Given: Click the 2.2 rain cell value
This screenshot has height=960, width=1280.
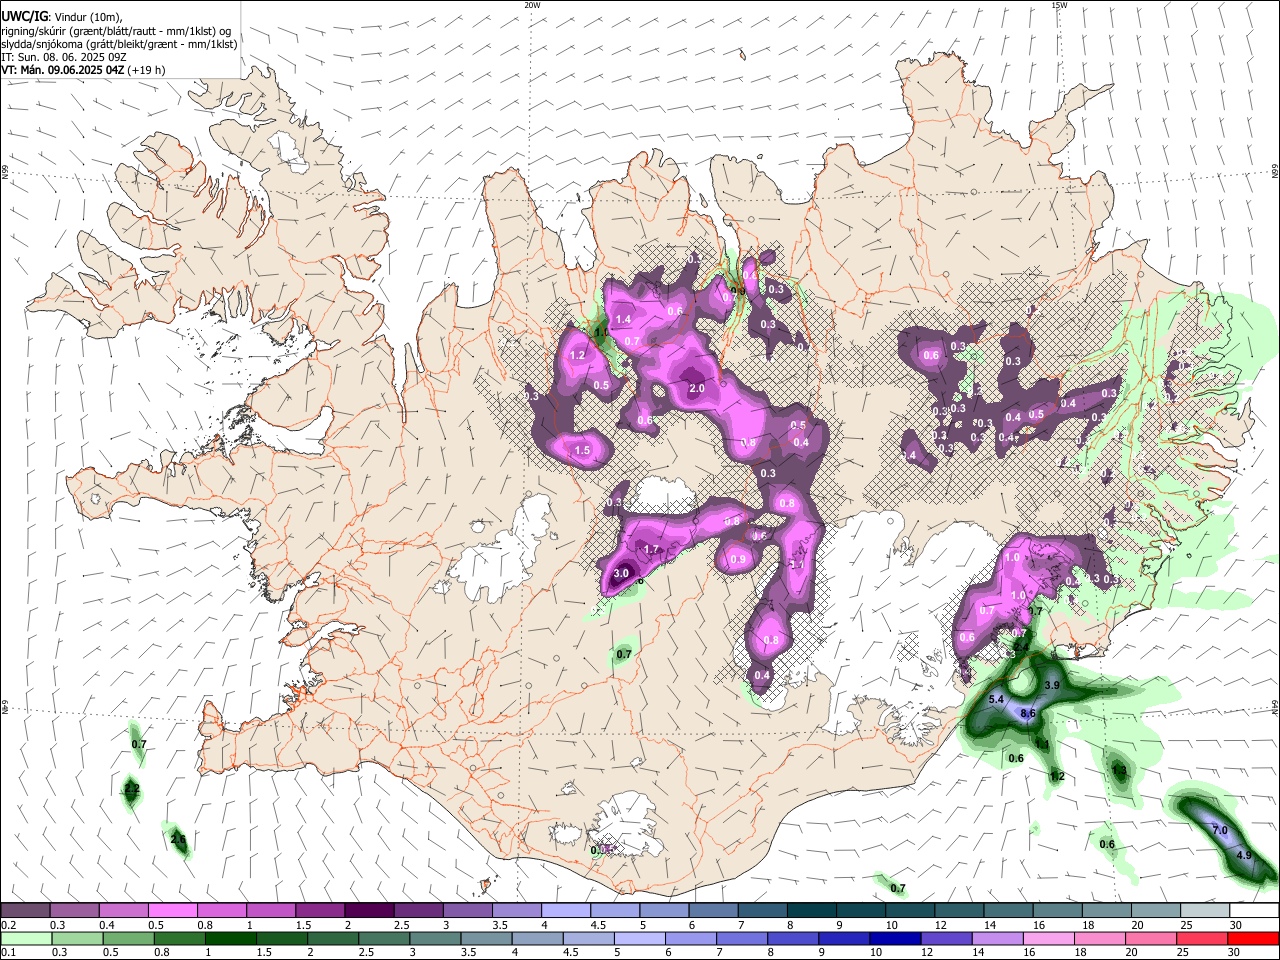Looking at the screenshot, I should point(131,789).
